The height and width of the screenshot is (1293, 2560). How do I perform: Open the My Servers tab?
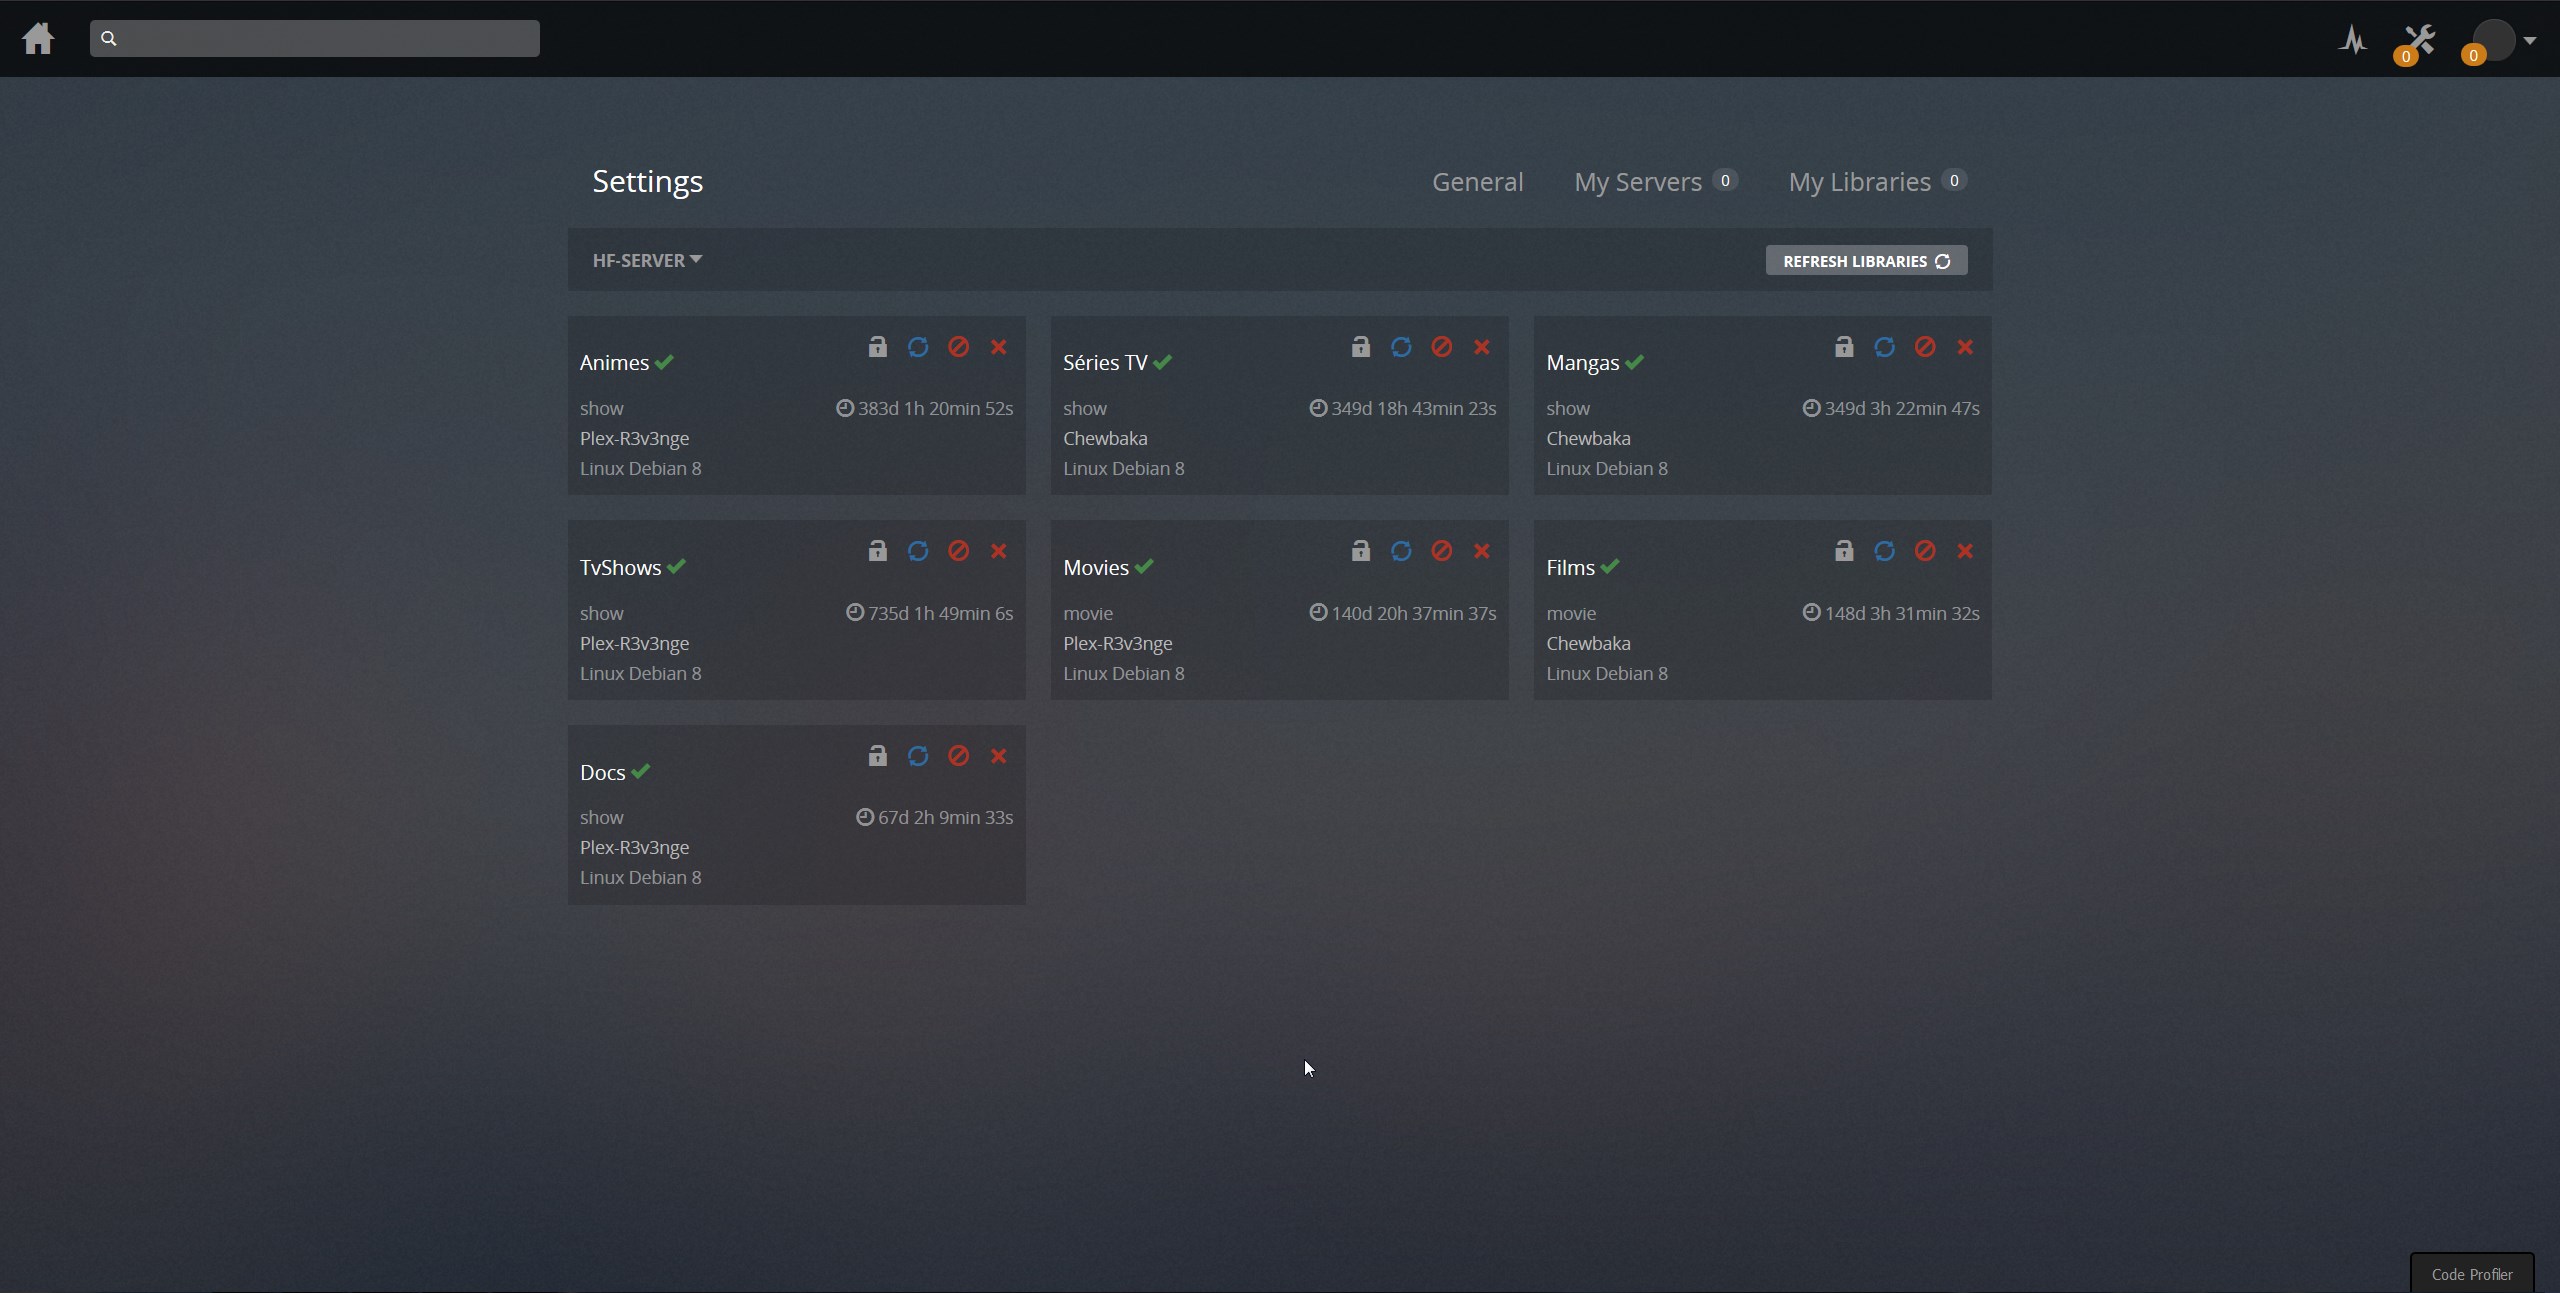pos(1637,182)
